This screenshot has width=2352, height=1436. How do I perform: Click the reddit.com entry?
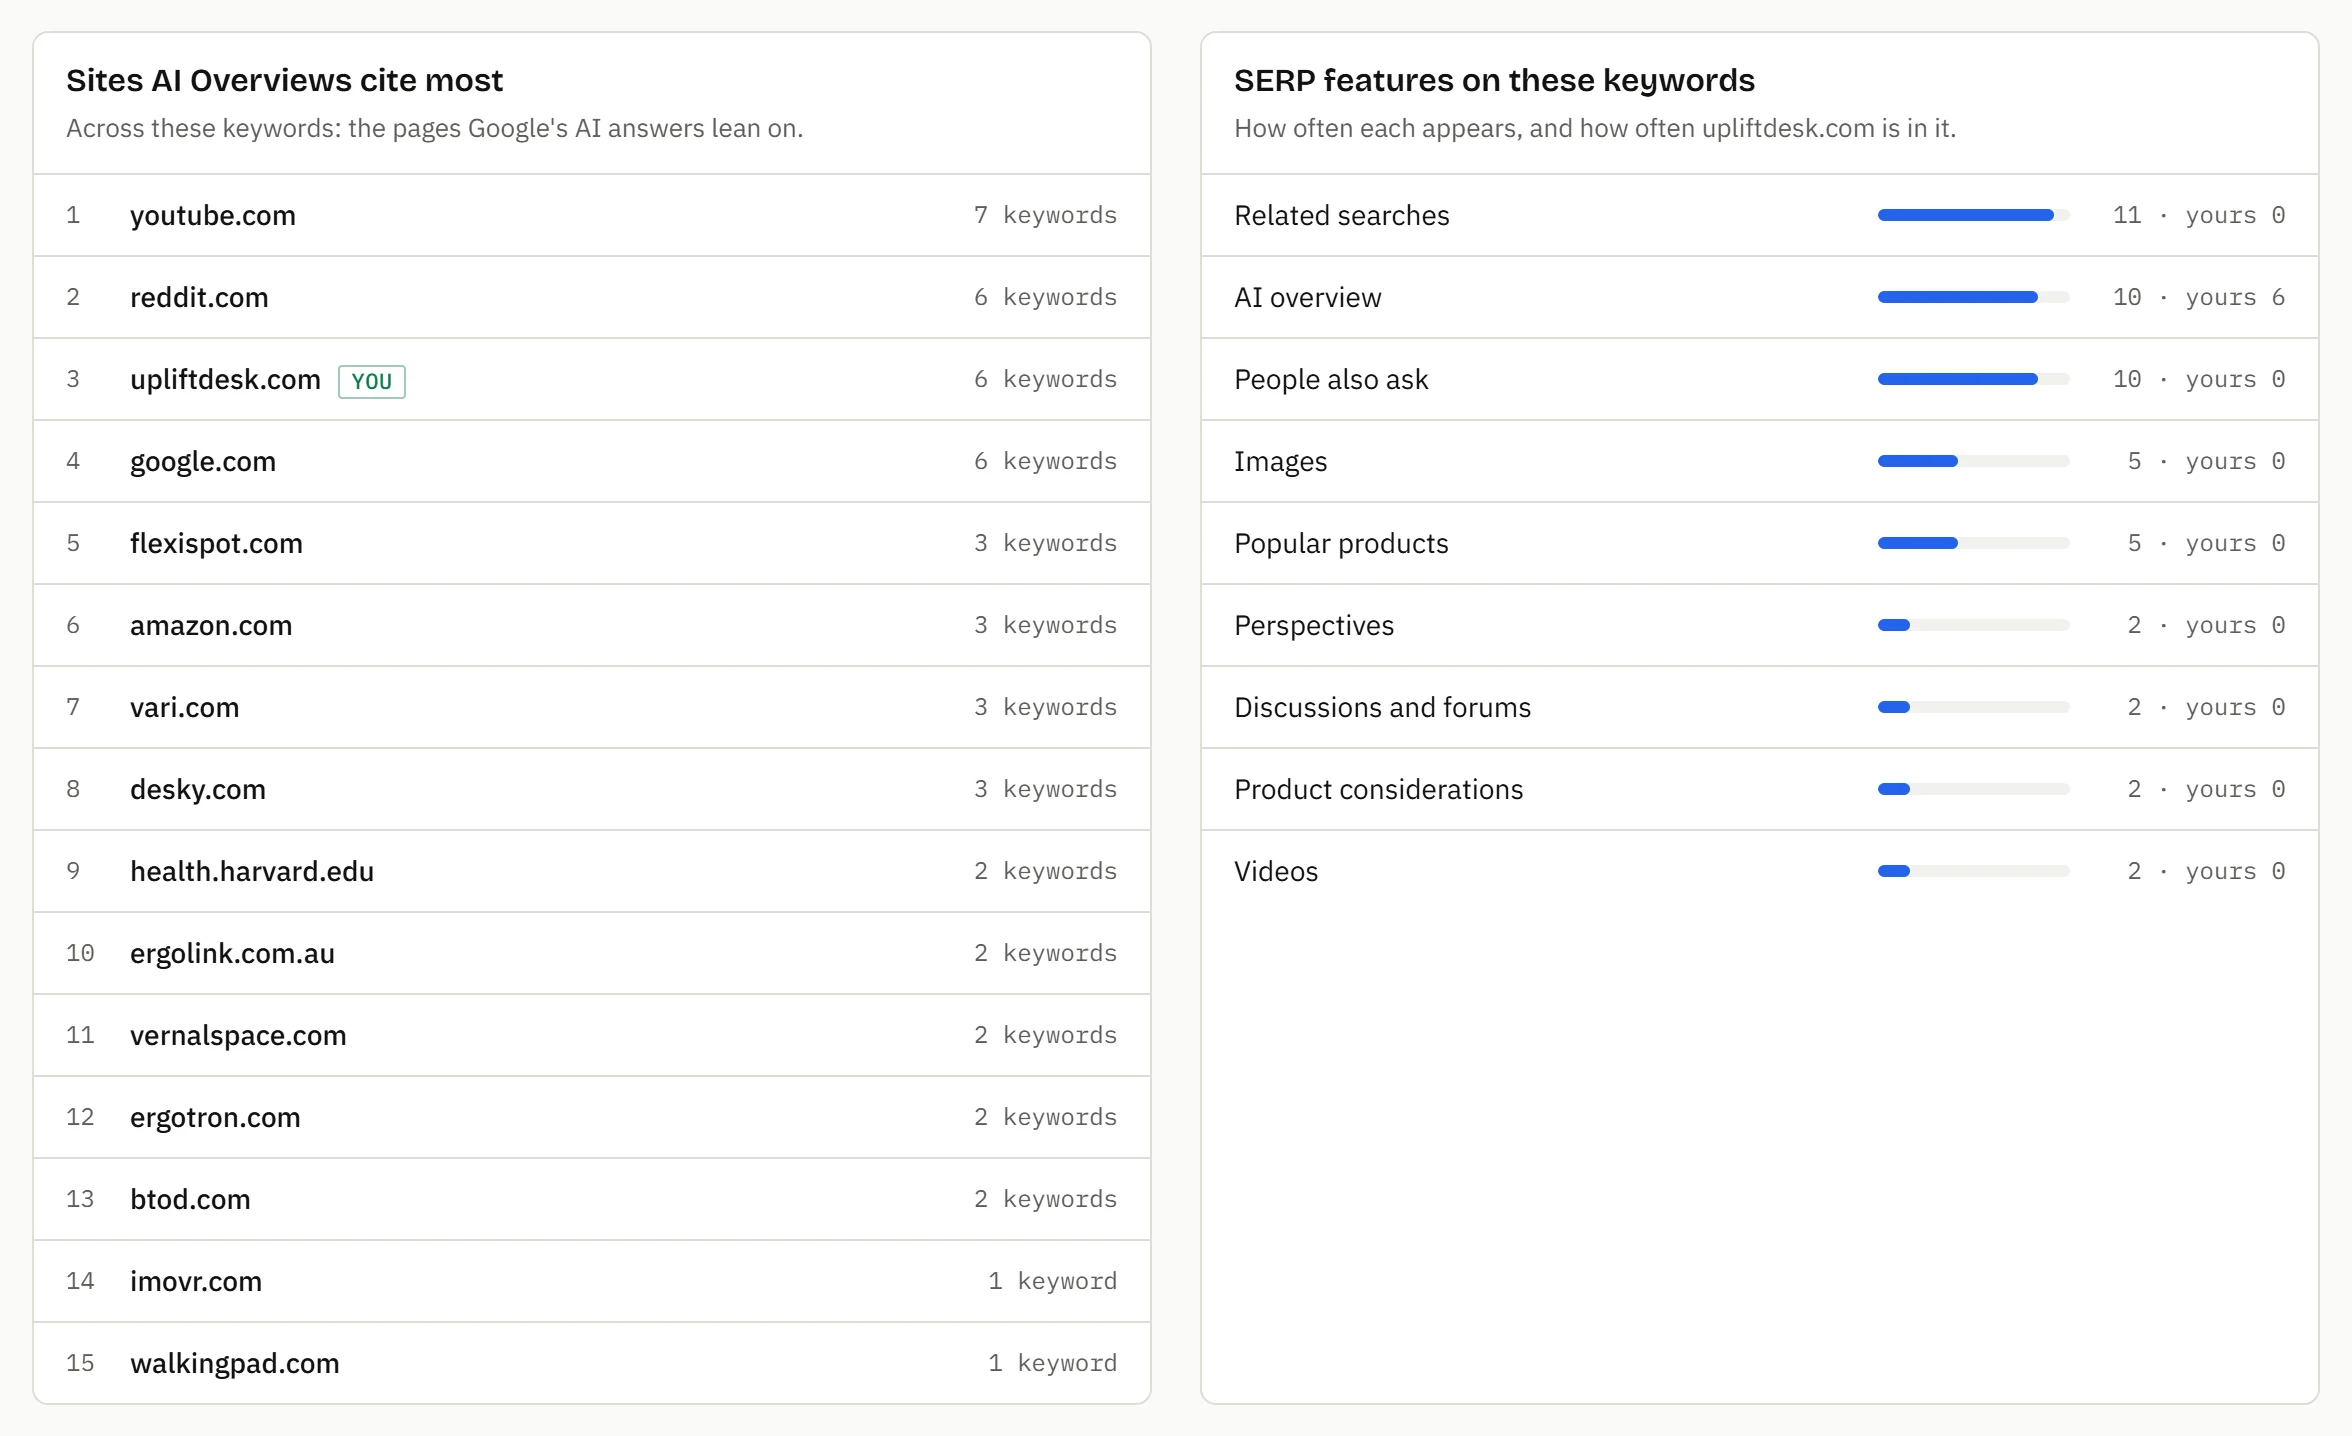(592, 297)
